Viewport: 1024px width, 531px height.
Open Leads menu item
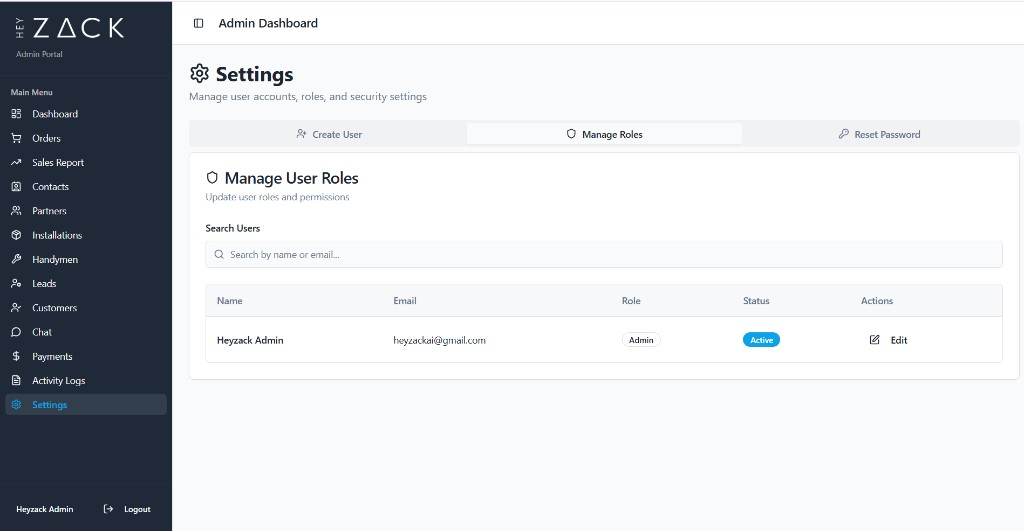tap(44, 283)
